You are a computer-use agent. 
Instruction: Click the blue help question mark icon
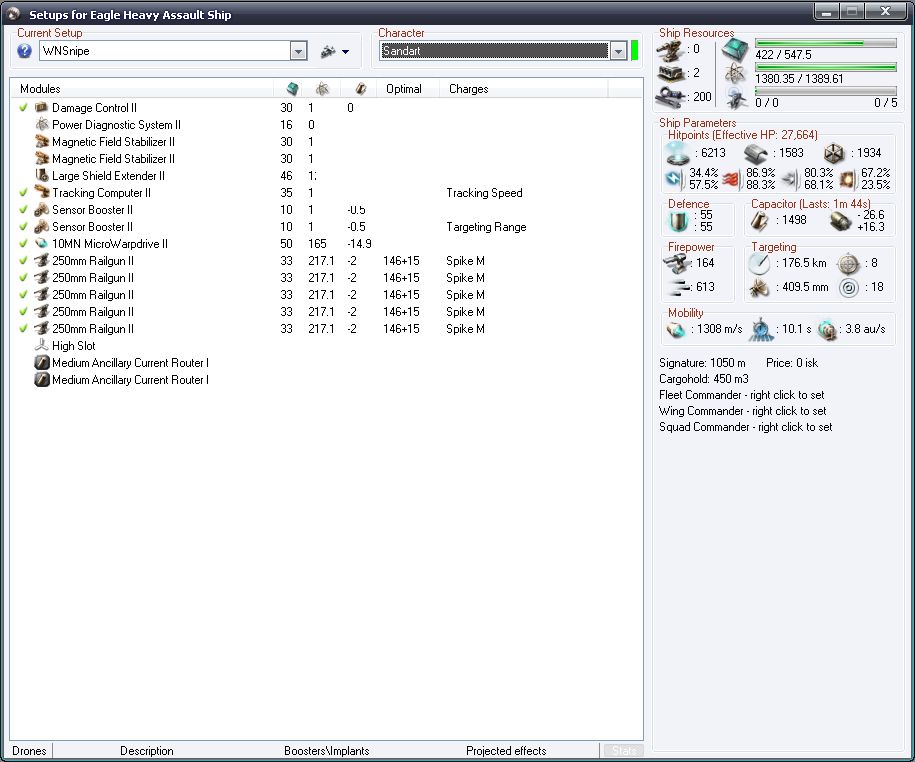pyautogui.click(x=25, y=51)
